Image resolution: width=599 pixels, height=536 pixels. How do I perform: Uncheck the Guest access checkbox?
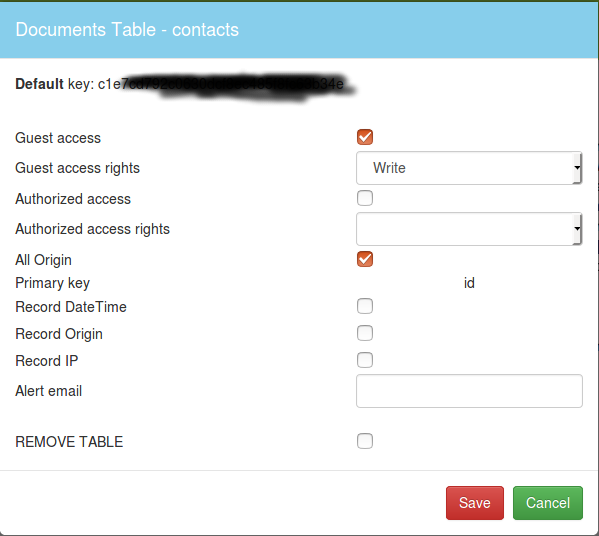coord(365,137)
